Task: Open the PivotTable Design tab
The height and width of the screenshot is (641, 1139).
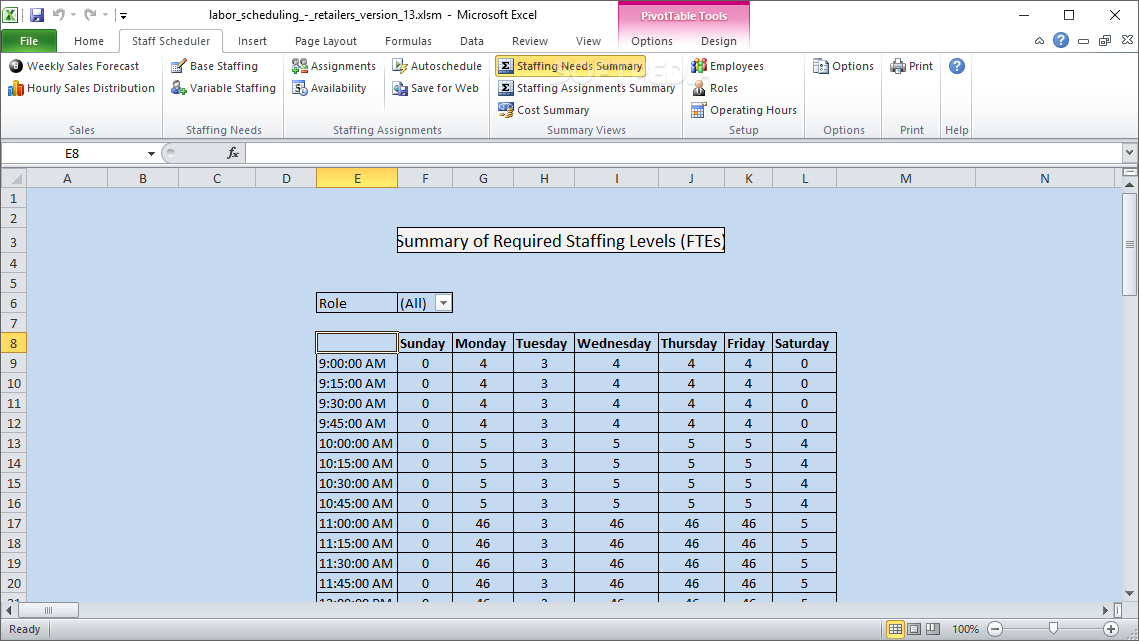Action: [719, 41]
